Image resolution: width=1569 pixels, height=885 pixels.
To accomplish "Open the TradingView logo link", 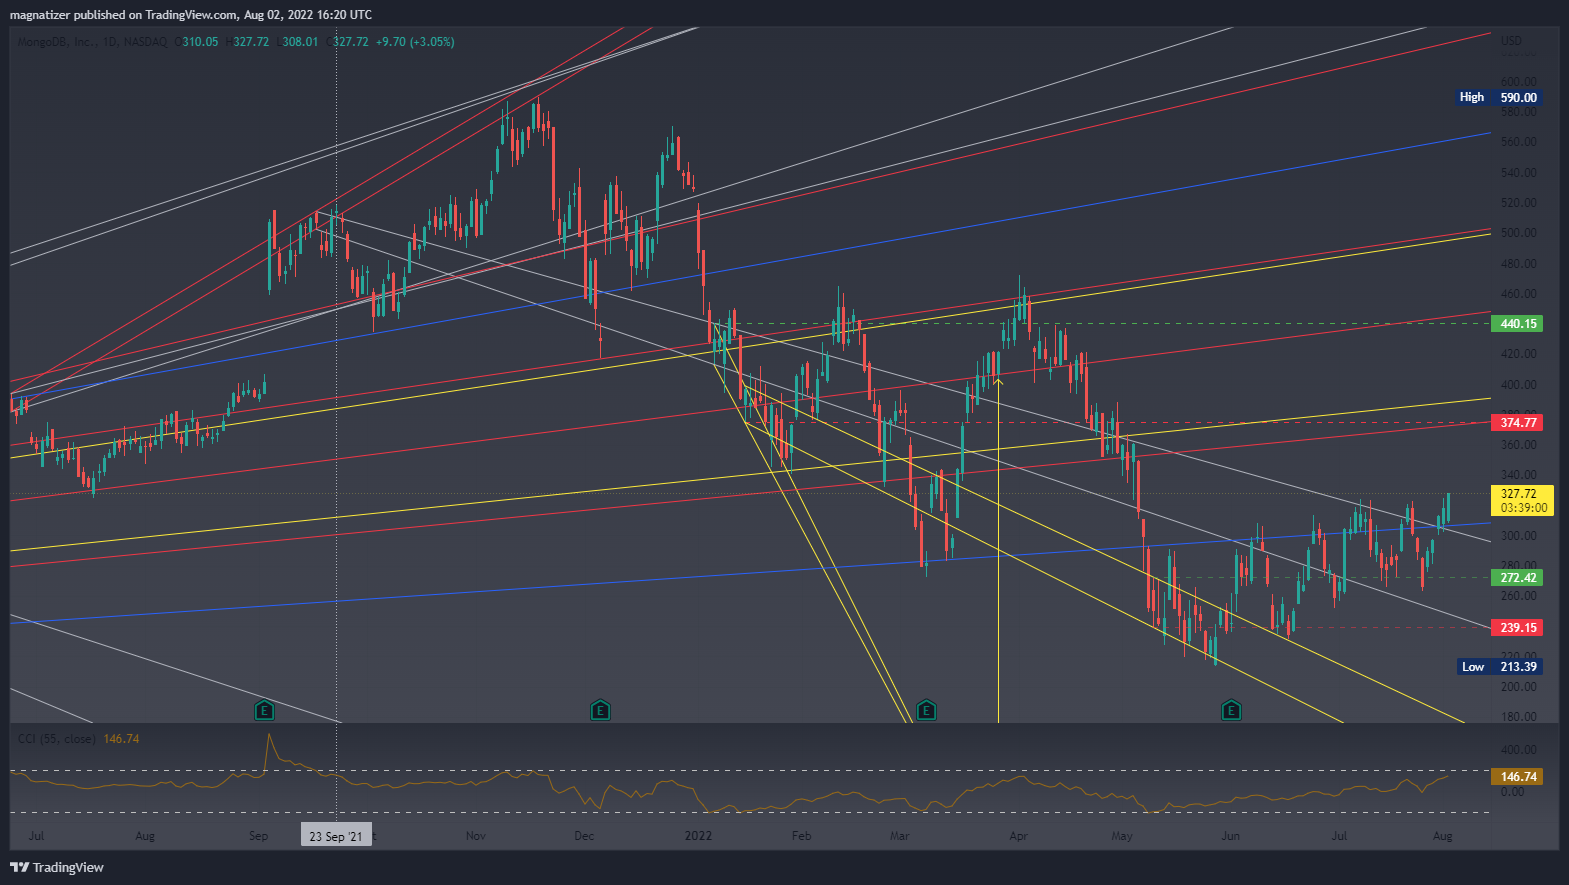I will coord(57,867).
